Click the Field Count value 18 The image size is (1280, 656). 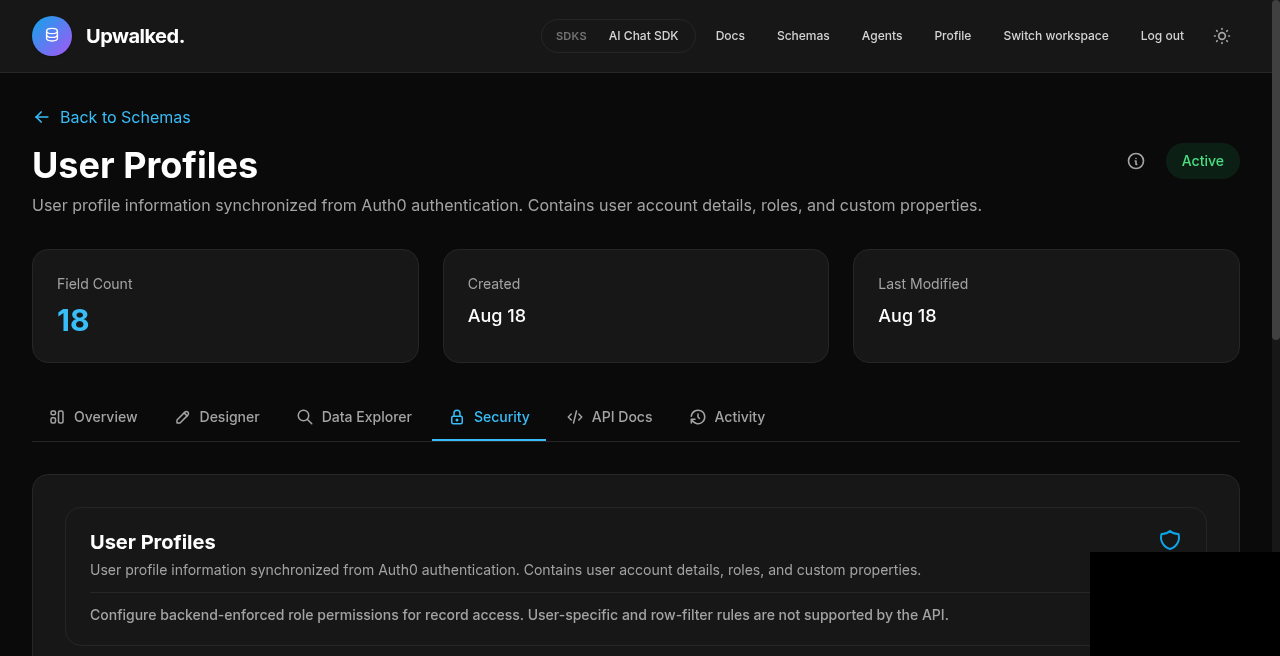73,320
